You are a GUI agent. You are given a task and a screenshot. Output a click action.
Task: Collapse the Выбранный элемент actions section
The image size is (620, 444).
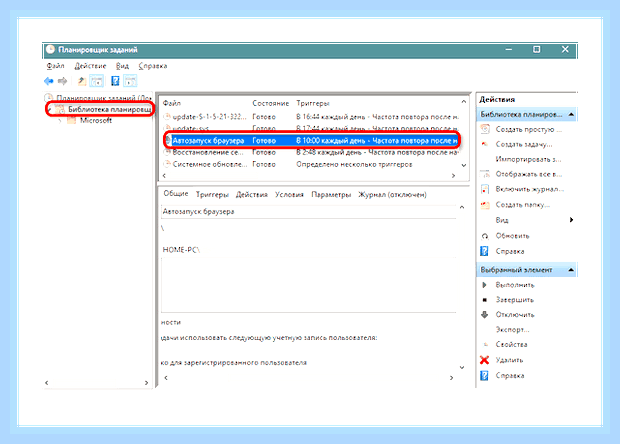[x=571, y=270]
